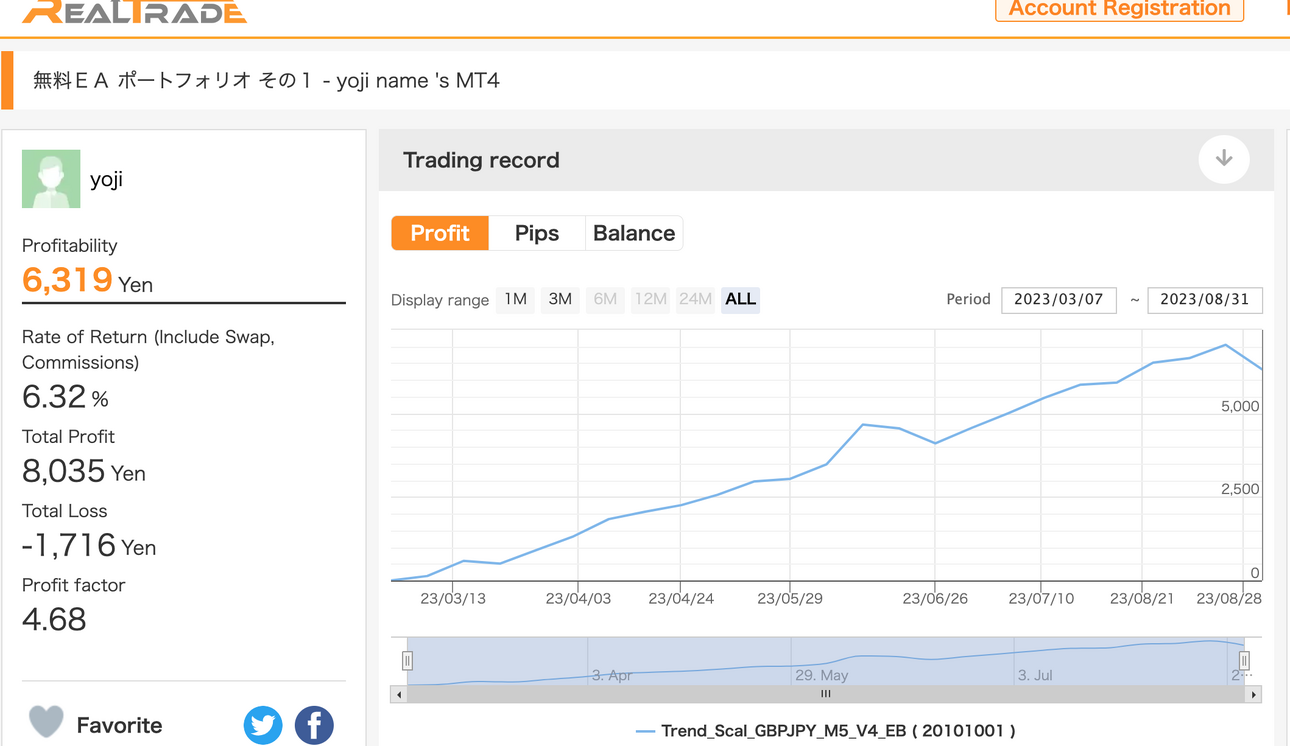This screenshot has height=746, width=1290.
Task: Open the yoji username link
Action: click(x=106, y=180)
